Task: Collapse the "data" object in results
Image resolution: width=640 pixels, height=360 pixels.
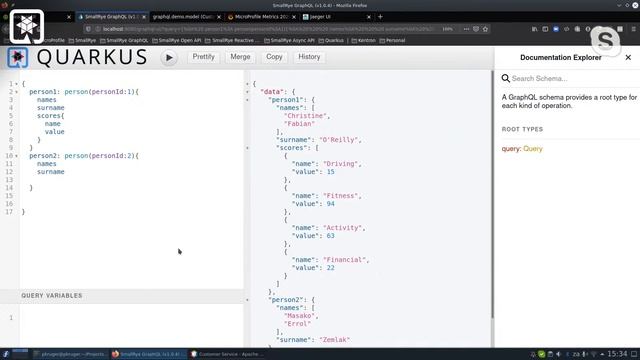Action: [247, 92]
